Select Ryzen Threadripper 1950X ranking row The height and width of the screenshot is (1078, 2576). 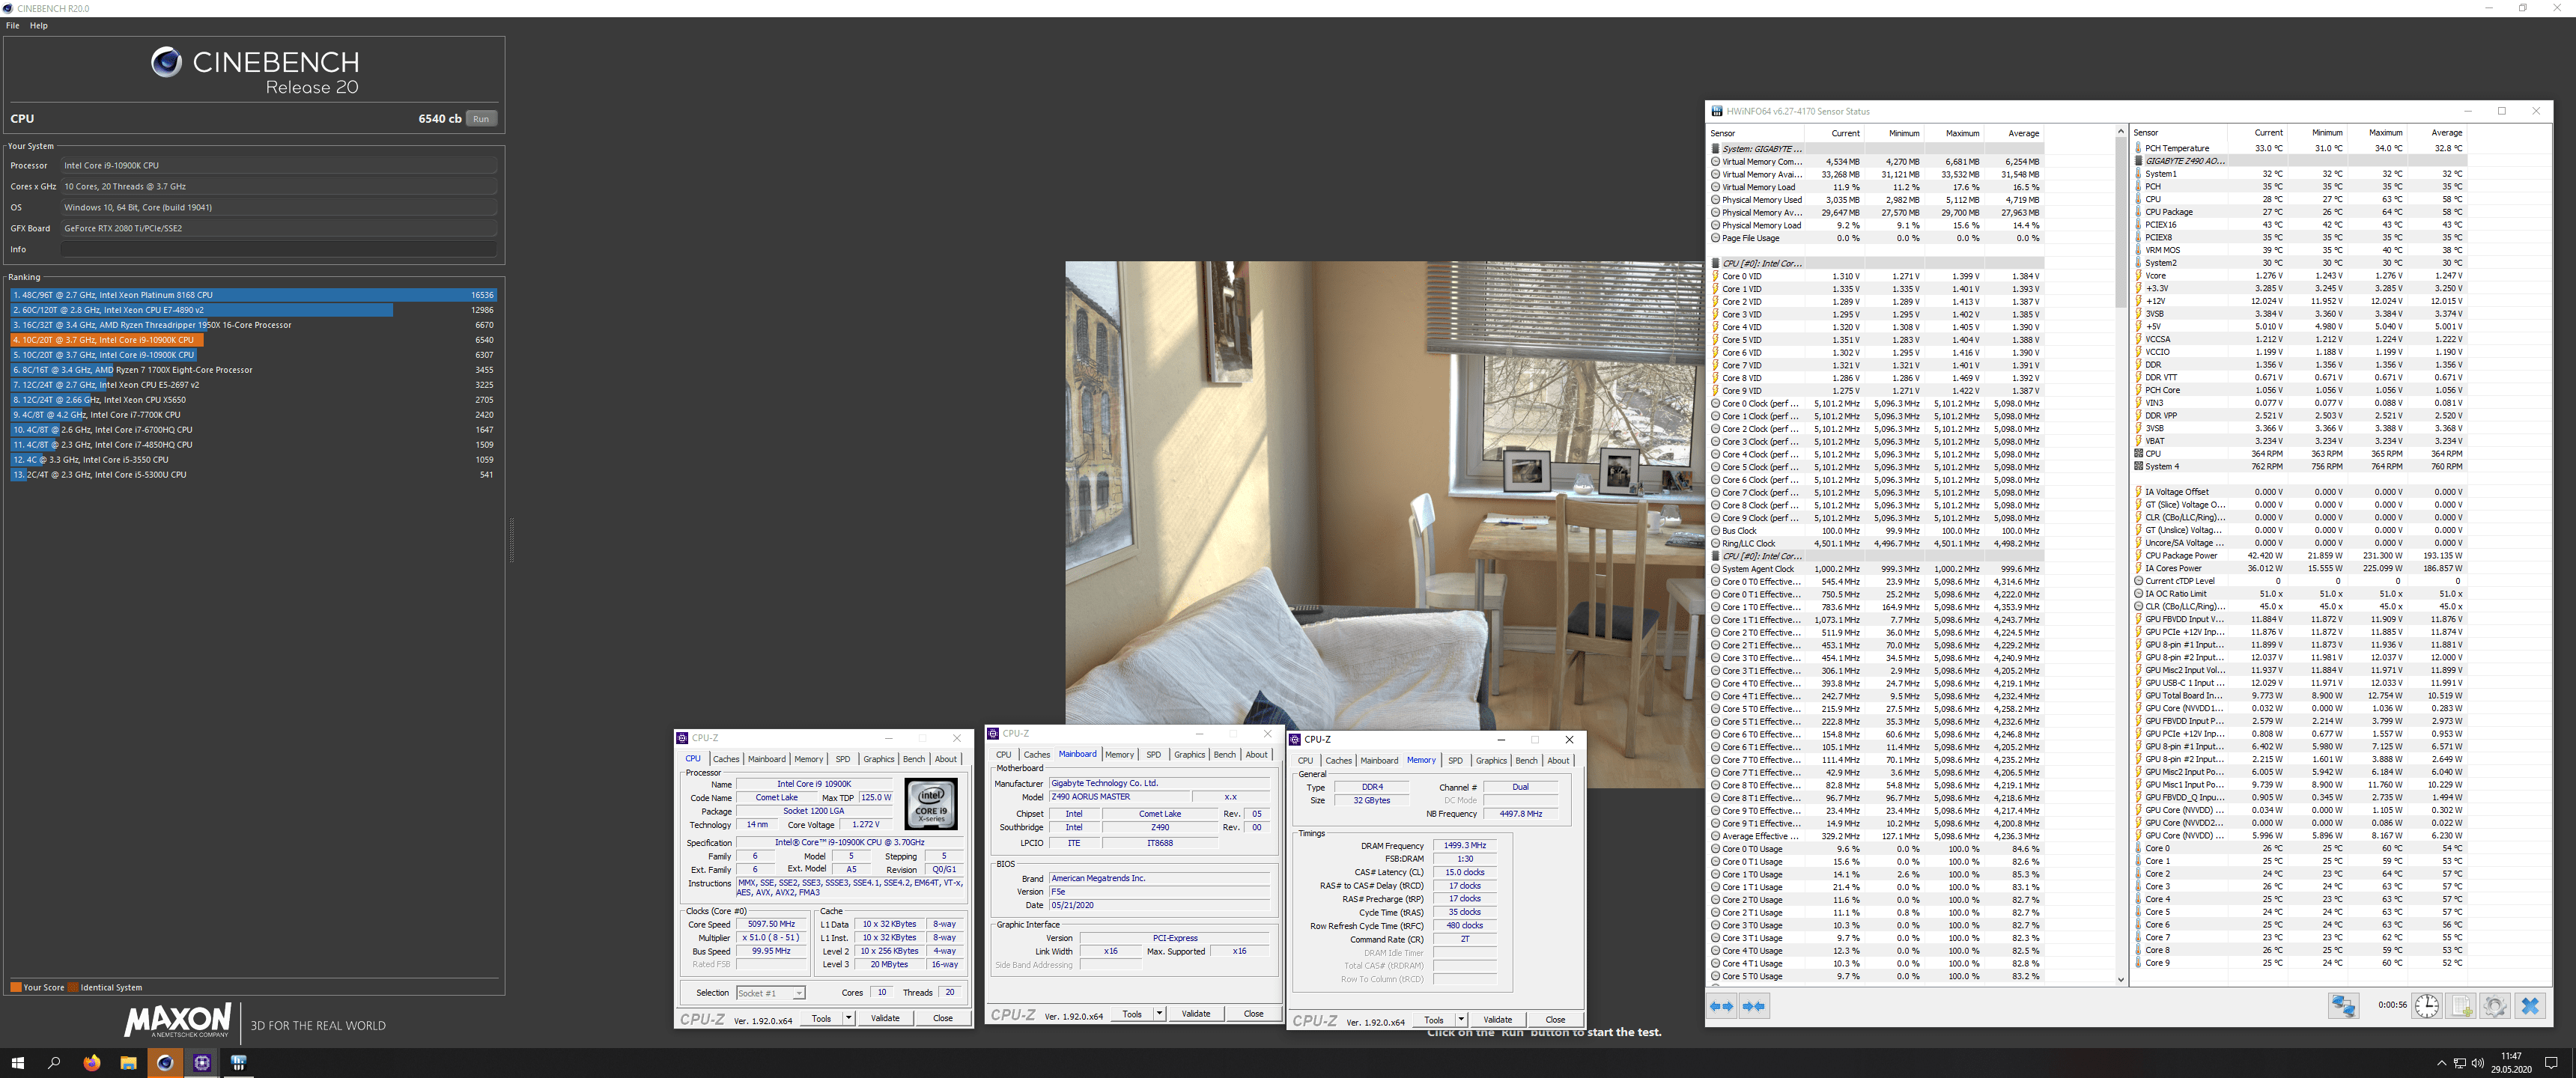pos(254,325)
